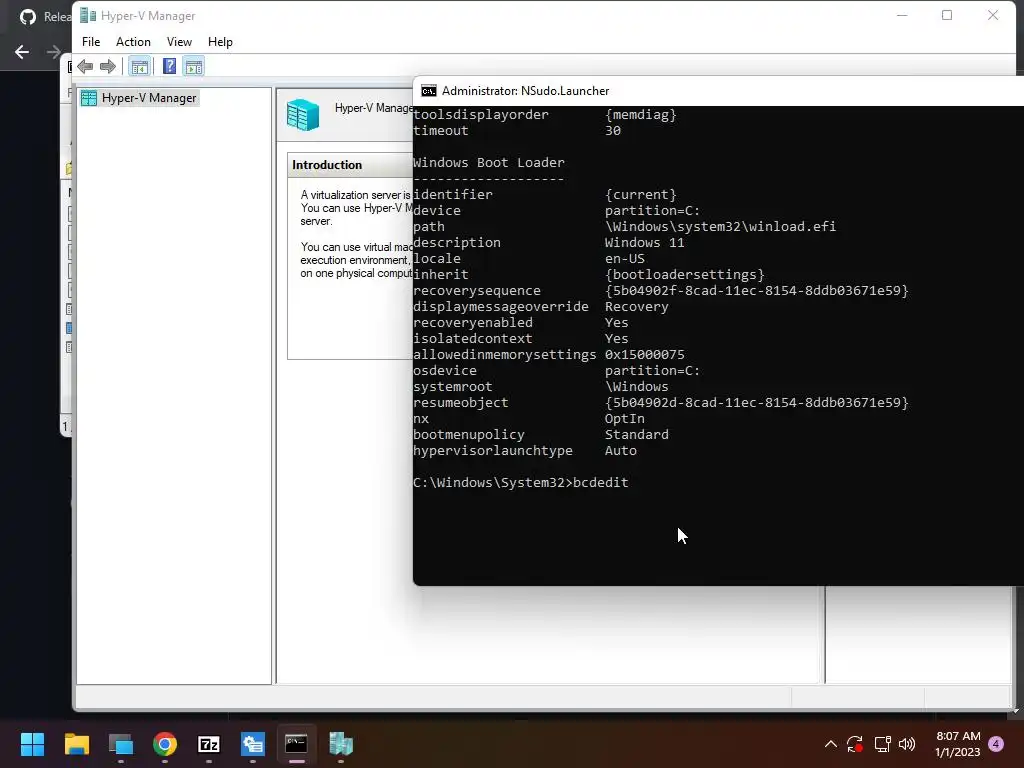This screenshot has height=768, width=1024.
Task: Click the 'Administrator: NSudo.Launcher' title bar
Action: (x=718, y=91)
